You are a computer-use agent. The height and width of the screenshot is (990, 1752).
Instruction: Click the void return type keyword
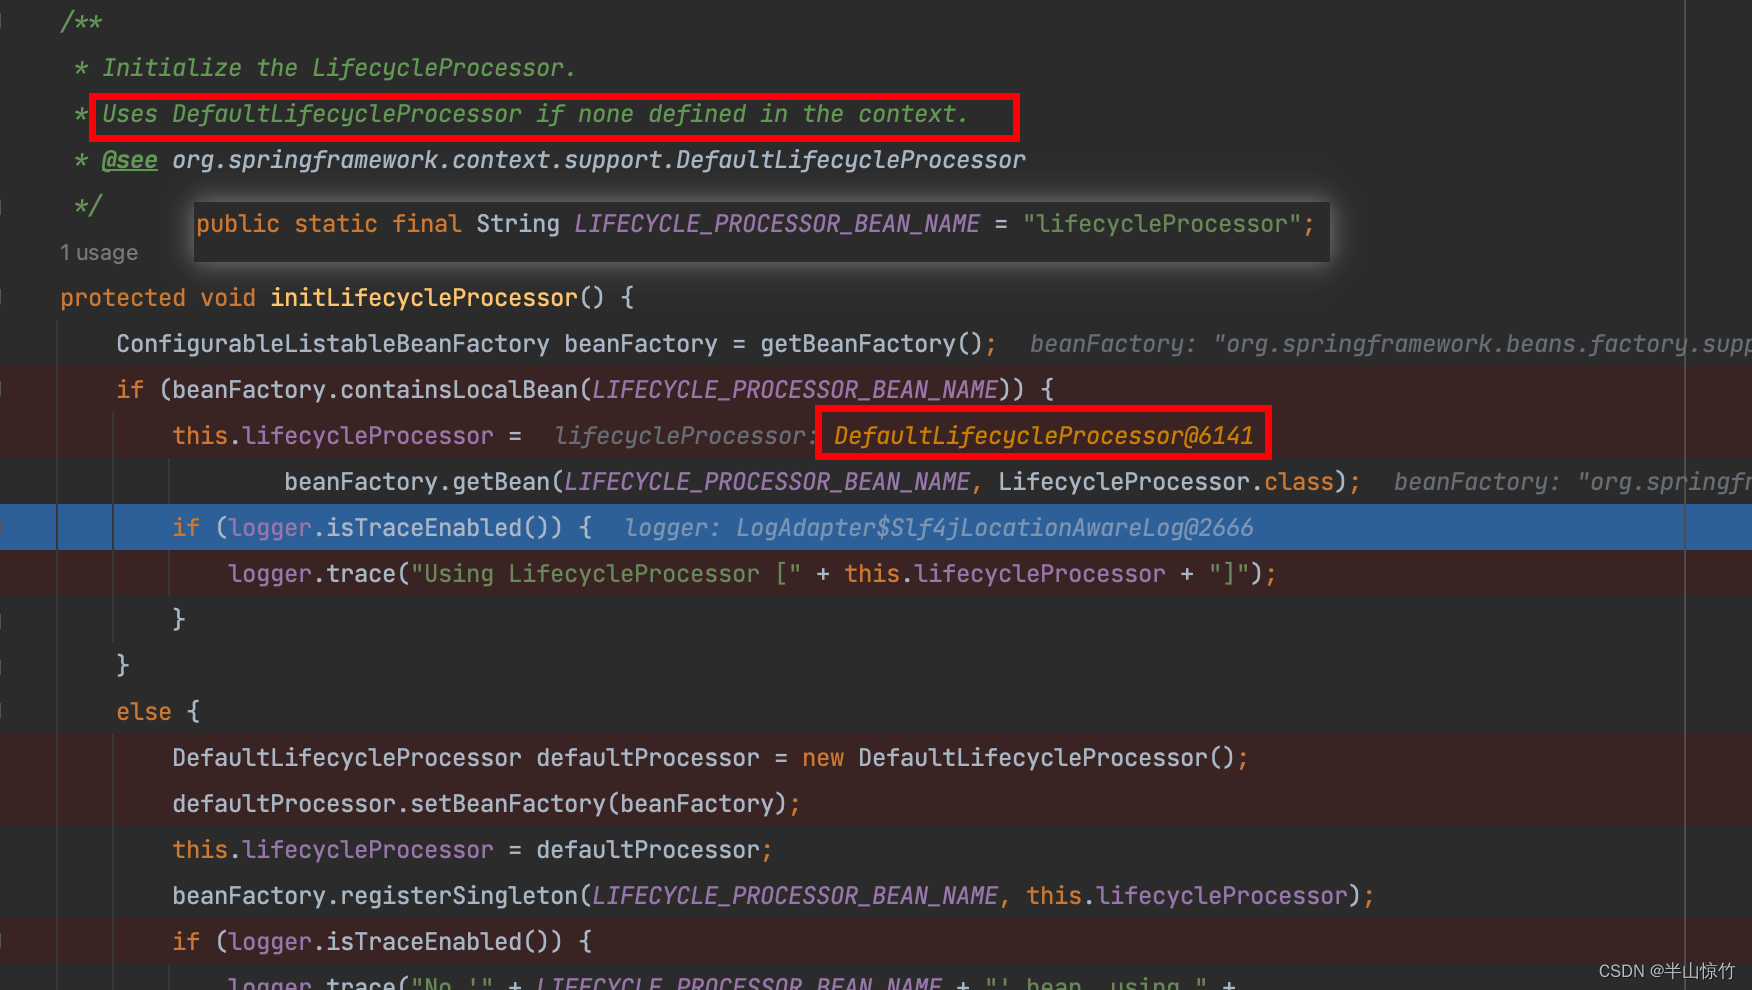click(228, 298)
